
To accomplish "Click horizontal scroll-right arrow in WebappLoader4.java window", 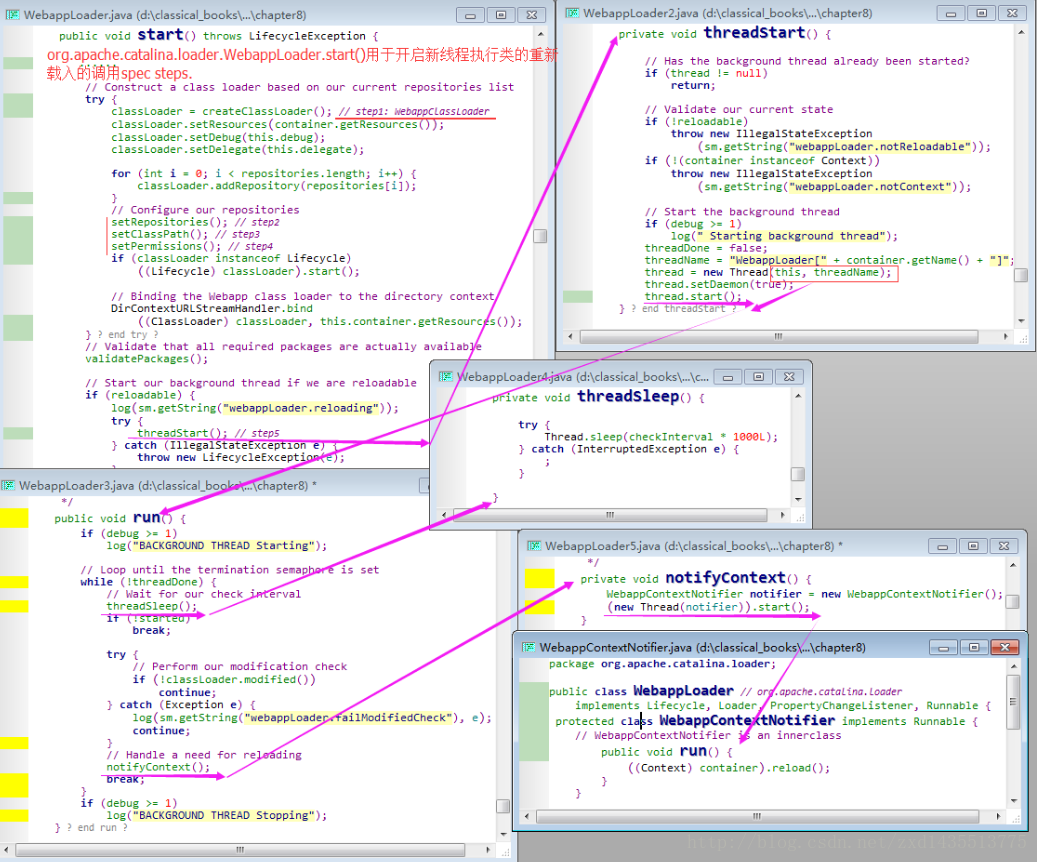I will pyautogui.click(x=783, y=514).
